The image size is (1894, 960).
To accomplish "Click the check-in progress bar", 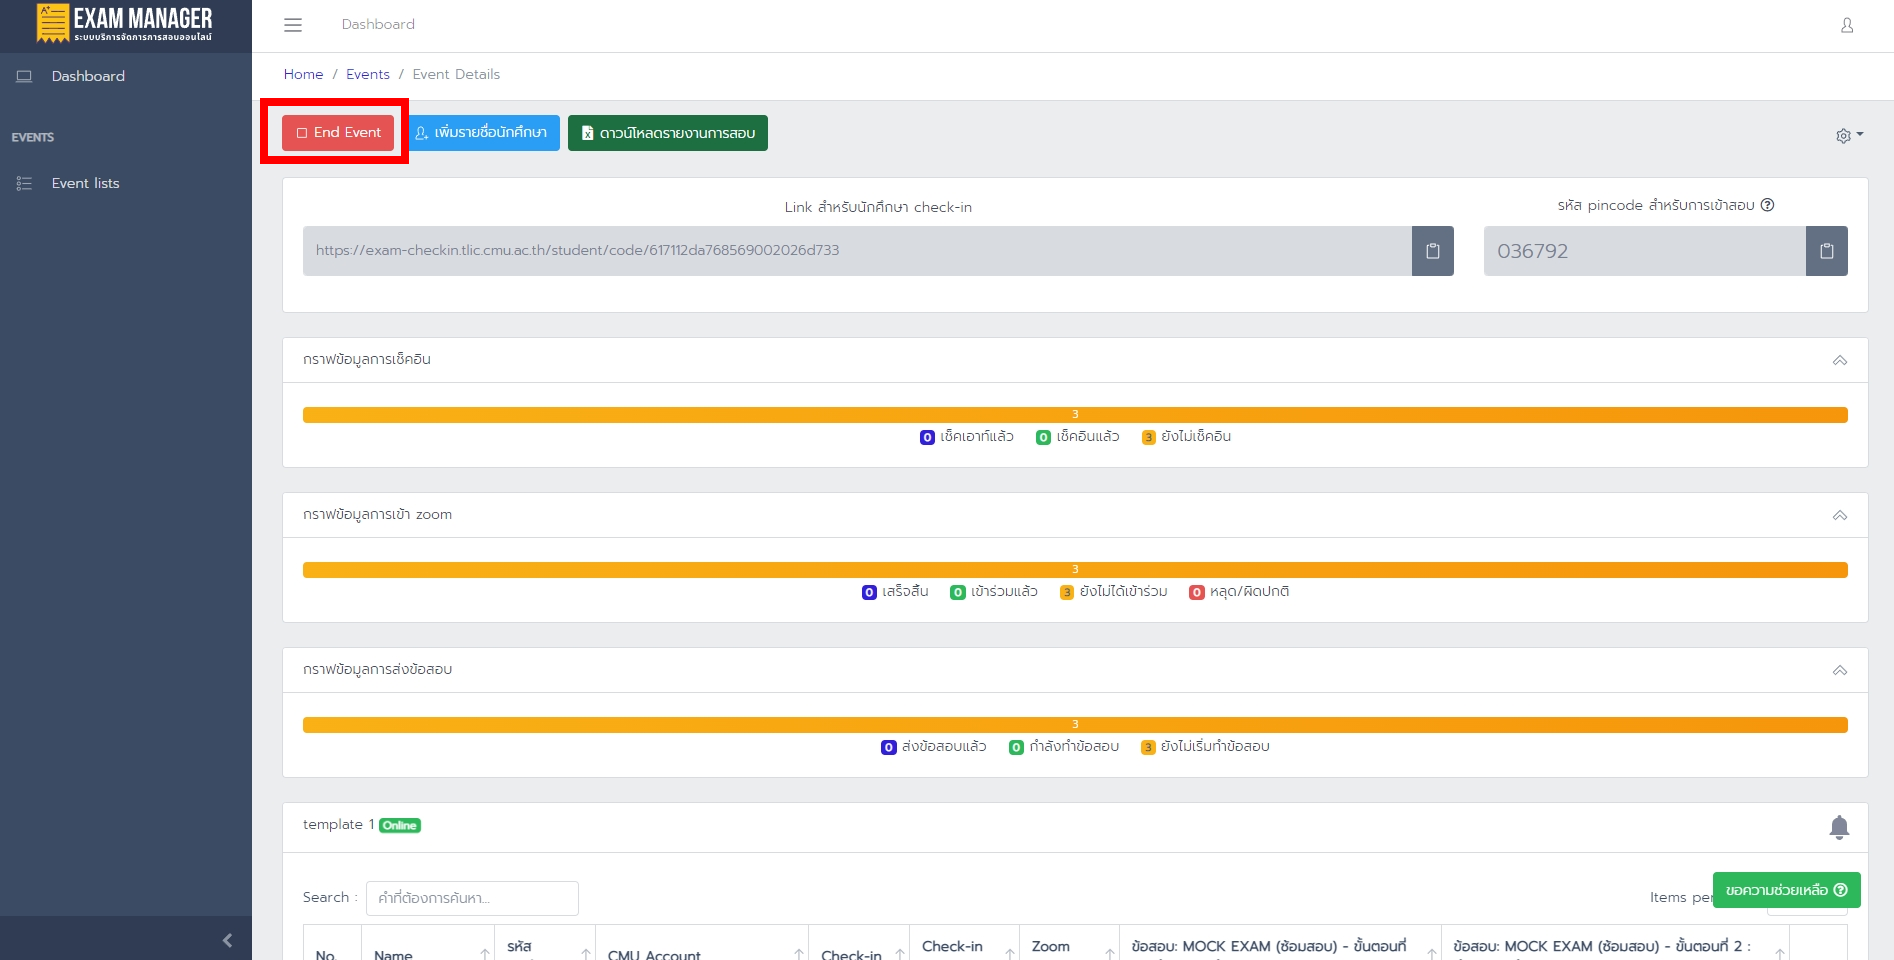I will pos(1075,415).
